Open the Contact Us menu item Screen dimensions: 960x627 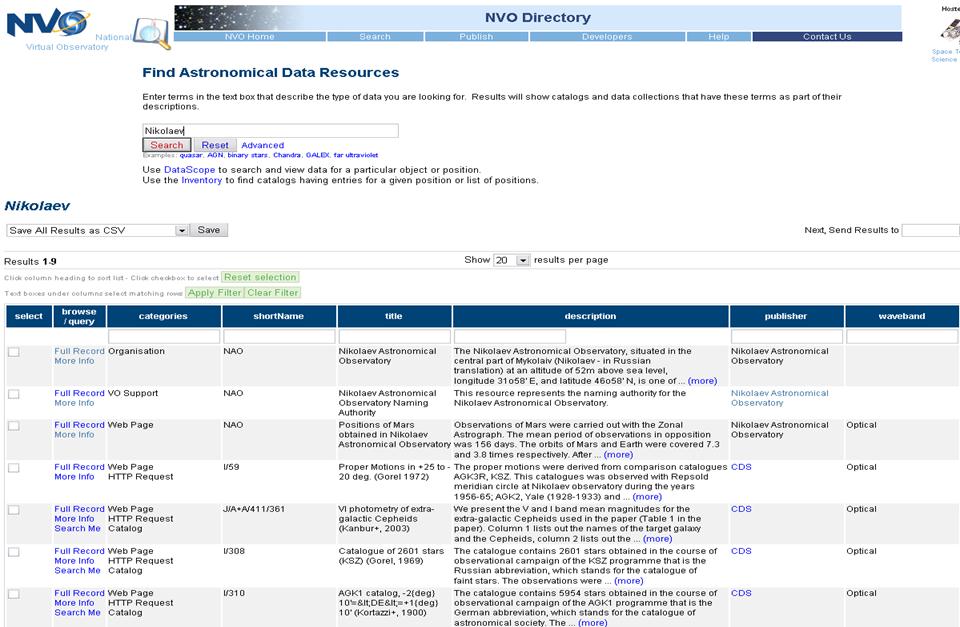(827, 37)
